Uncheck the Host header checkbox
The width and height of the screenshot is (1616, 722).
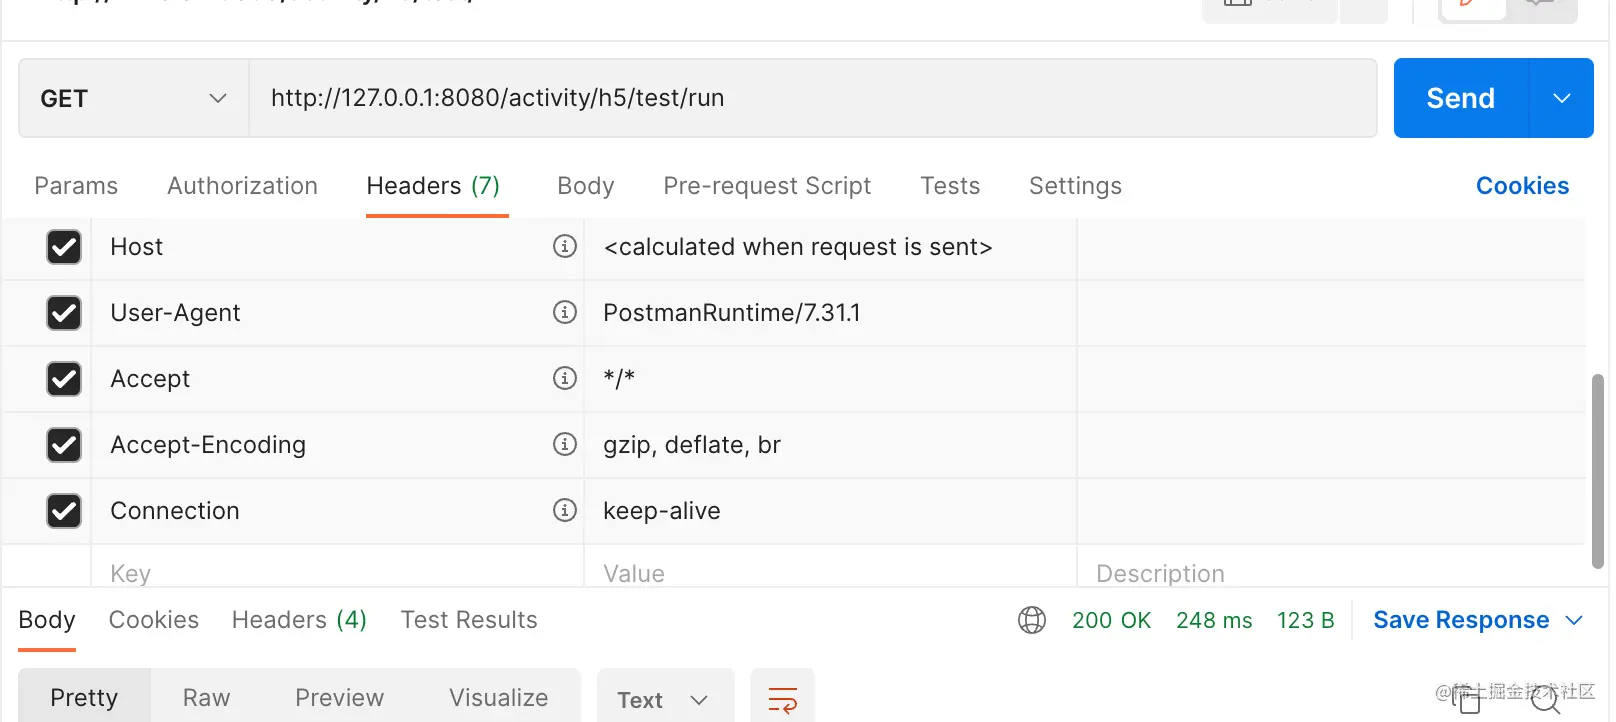point(64,247)
